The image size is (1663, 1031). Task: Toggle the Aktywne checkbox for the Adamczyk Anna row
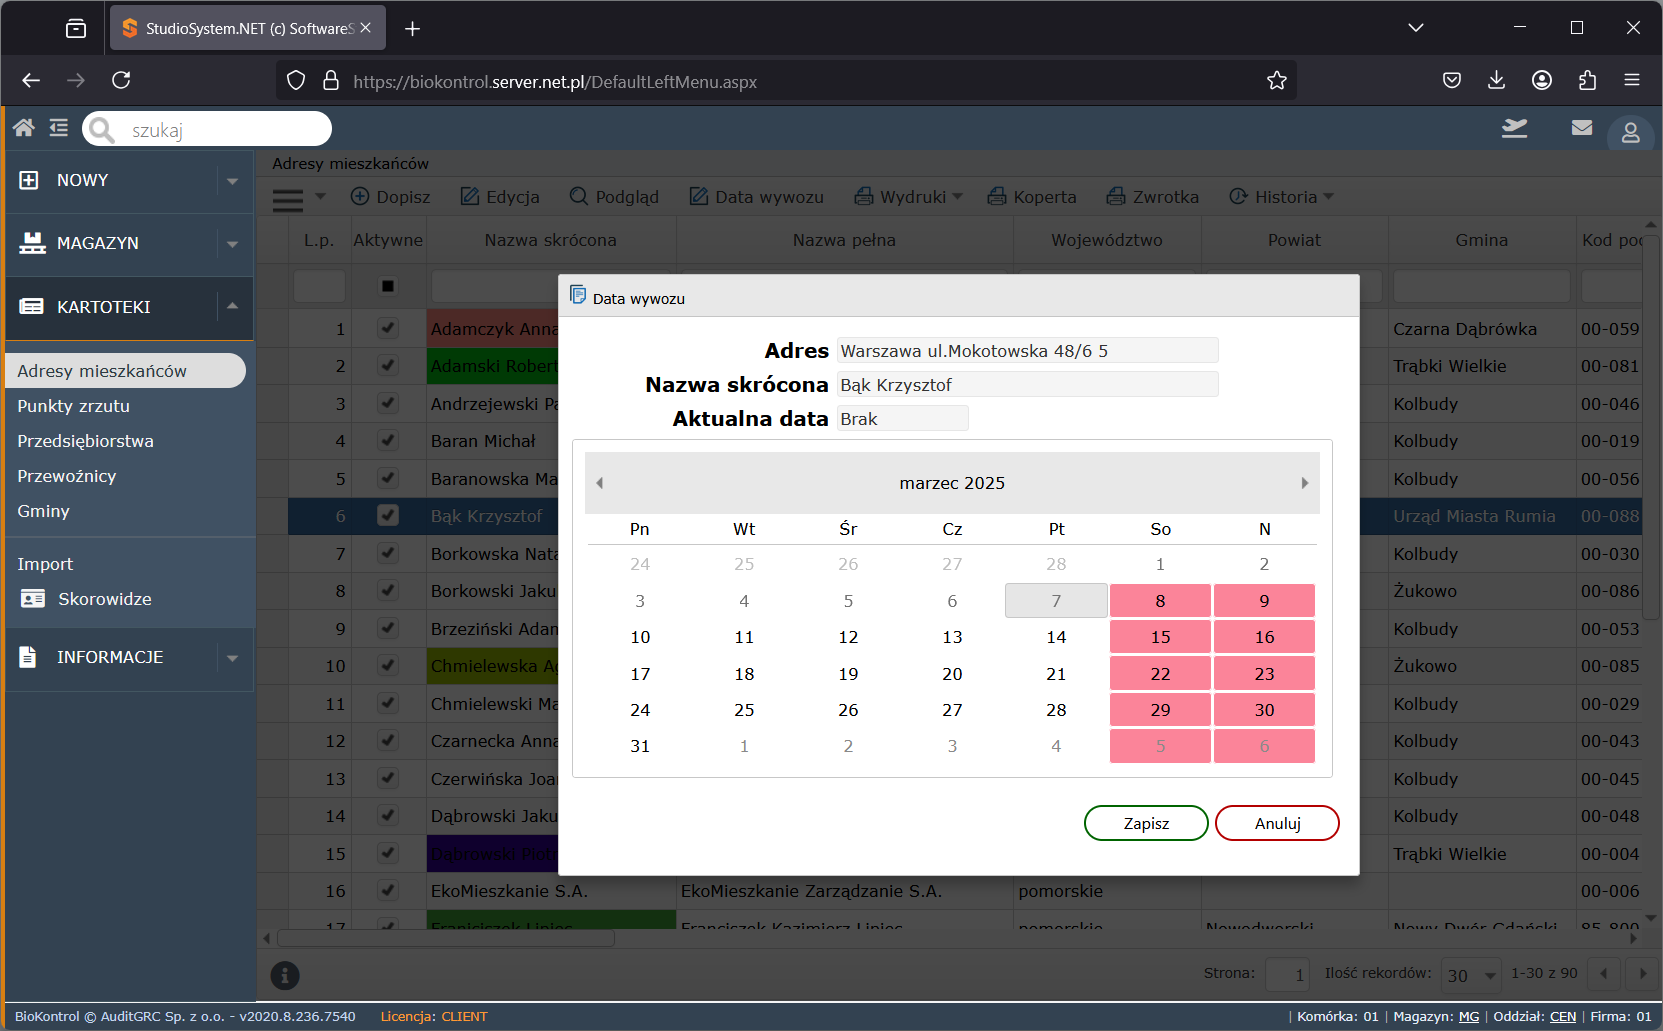pos(388,328)
